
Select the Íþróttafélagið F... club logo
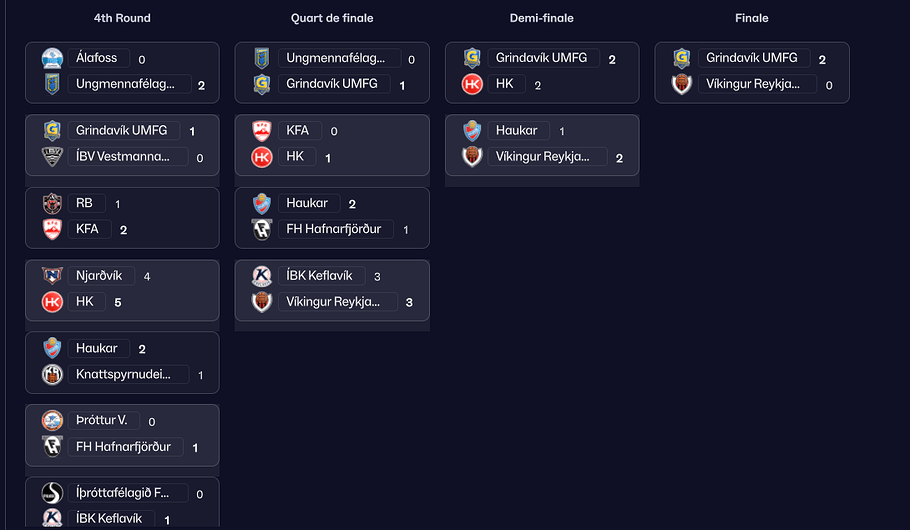point(53,493)
